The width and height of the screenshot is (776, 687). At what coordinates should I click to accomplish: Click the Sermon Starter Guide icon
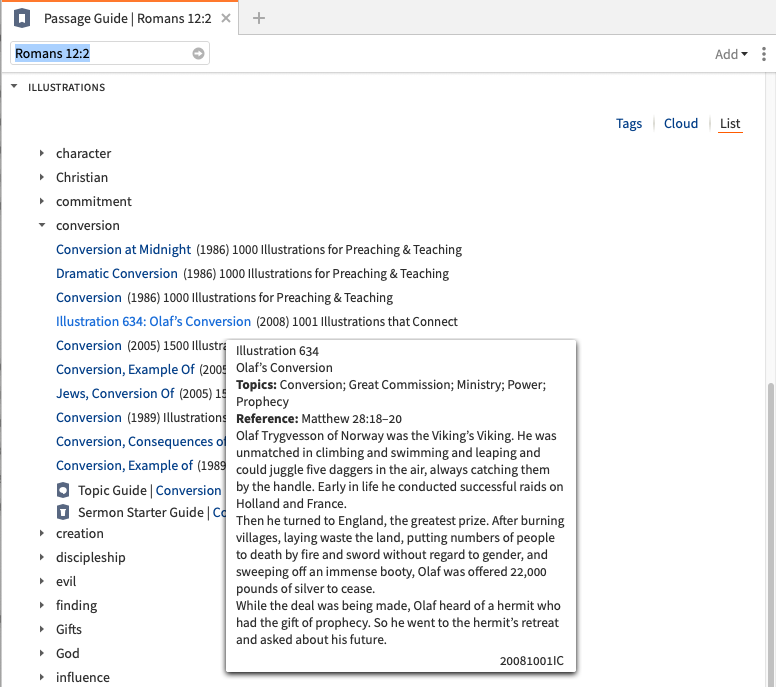point(63,512)
